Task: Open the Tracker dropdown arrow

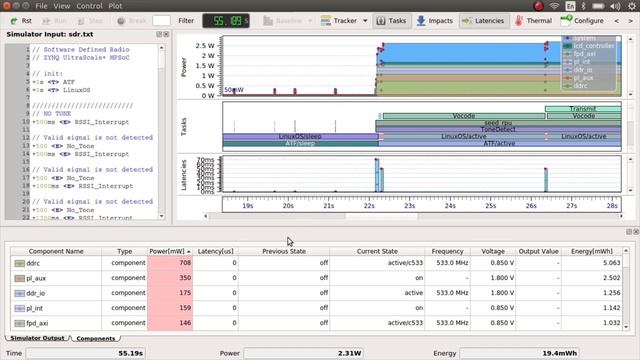Action: click(365, 21)
